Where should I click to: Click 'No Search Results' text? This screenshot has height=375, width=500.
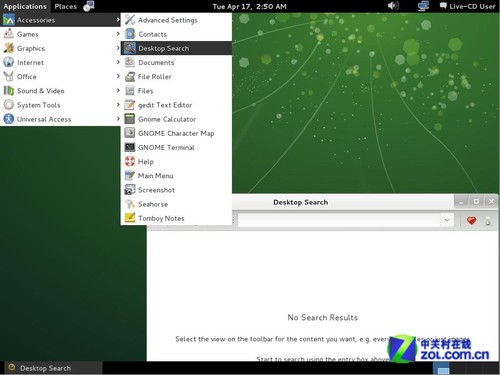pyautogui.click(x=323, y=317)
